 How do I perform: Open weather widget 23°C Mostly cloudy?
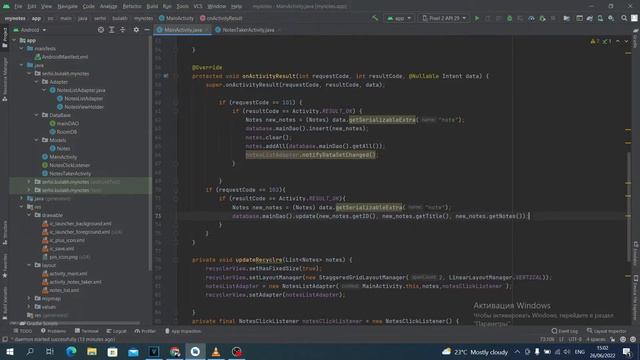[x=475, y=352]
